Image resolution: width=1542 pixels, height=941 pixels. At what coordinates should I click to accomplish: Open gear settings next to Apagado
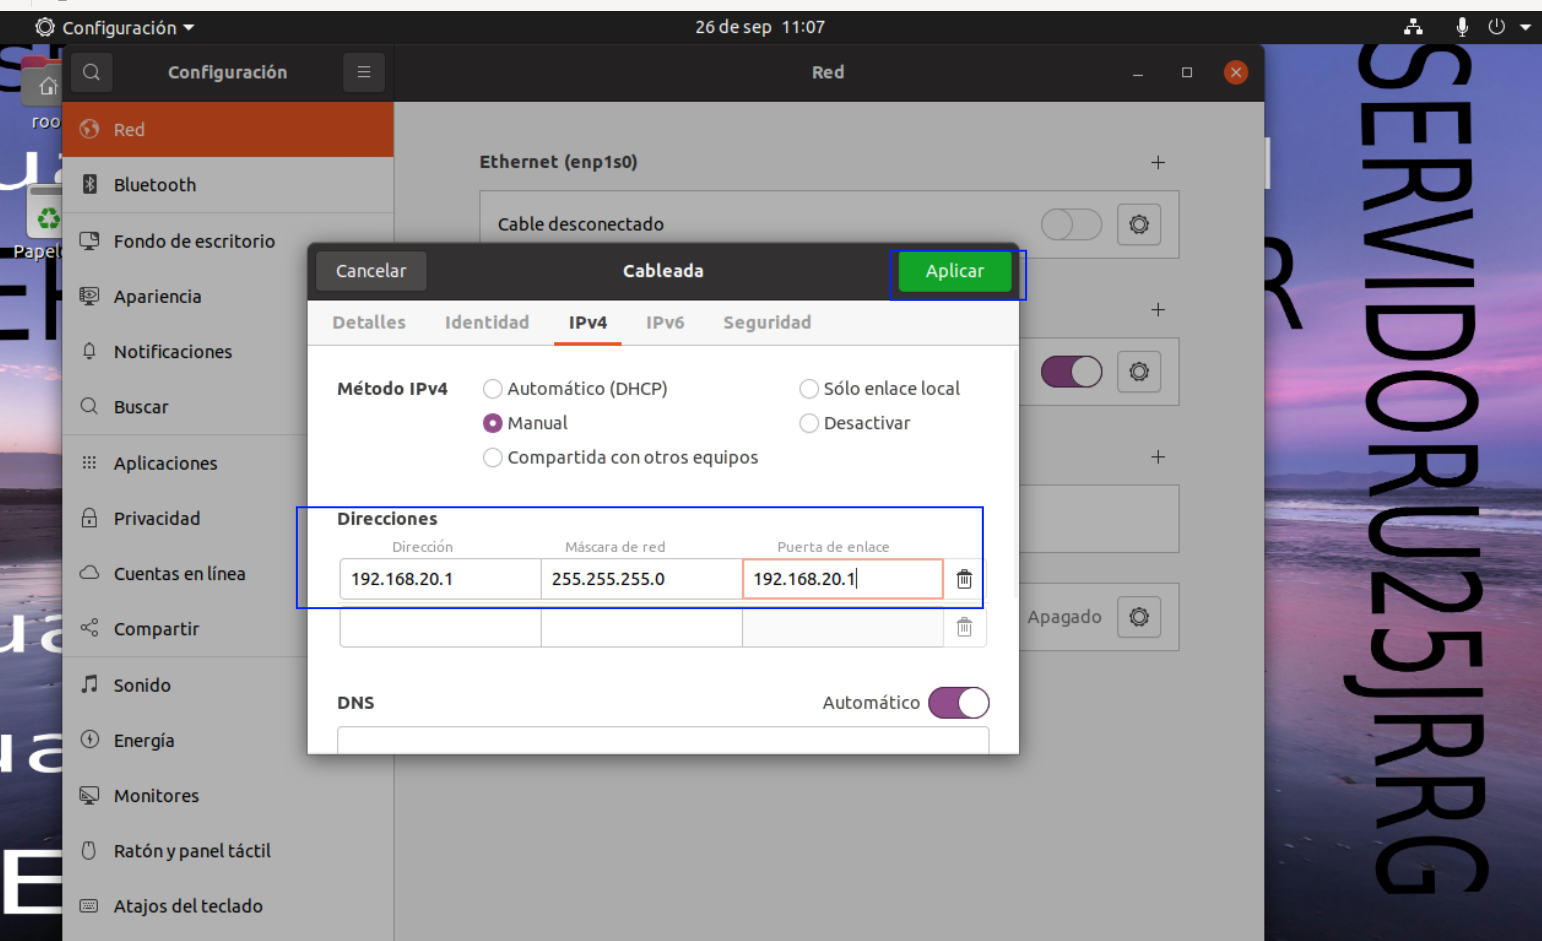(x=1139, y=617)
